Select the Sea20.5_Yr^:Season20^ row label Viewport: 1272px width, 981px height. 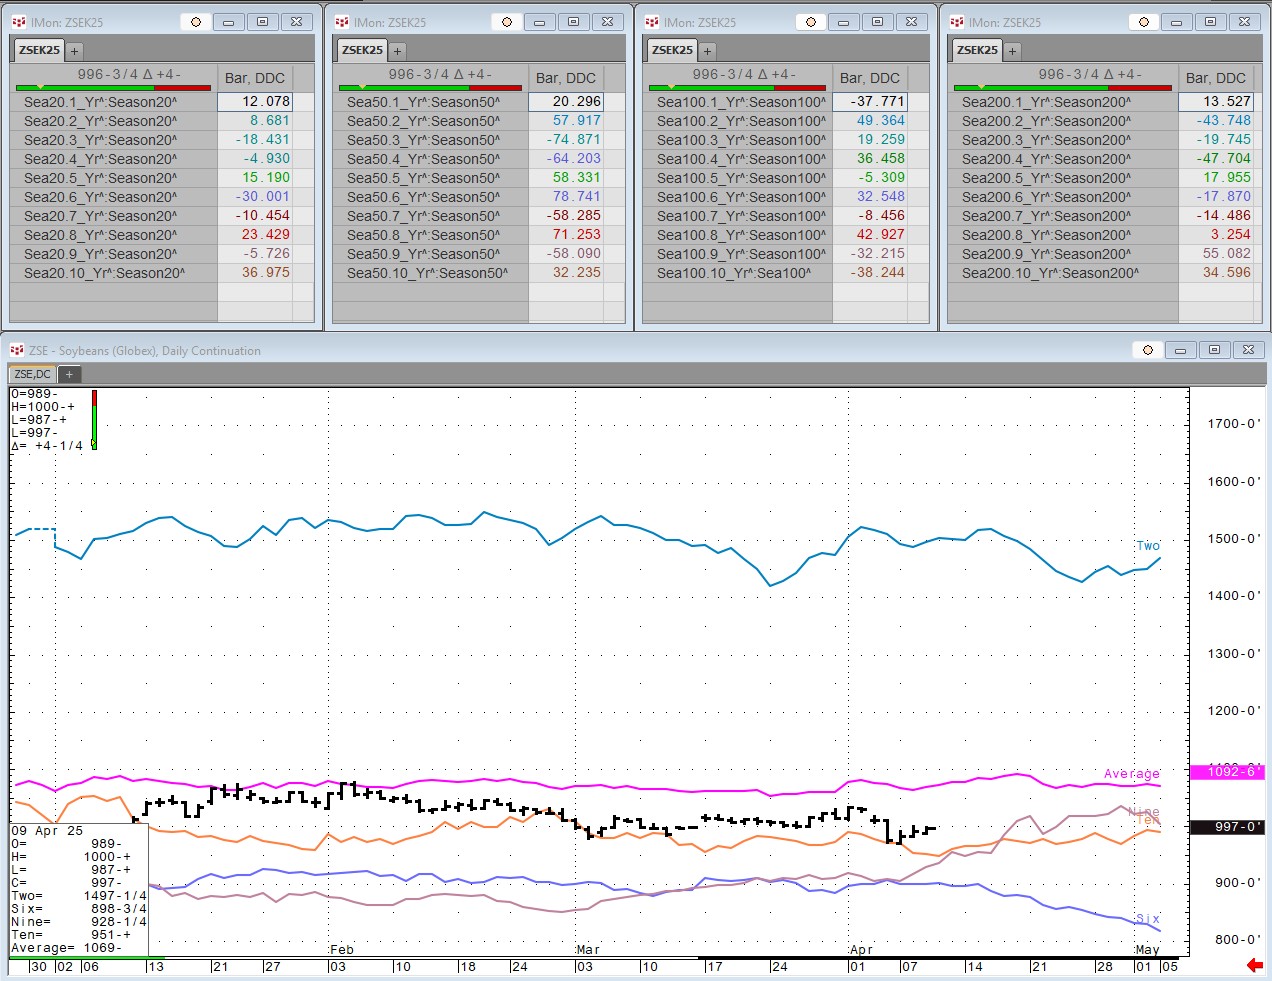[x=101, y=178]
